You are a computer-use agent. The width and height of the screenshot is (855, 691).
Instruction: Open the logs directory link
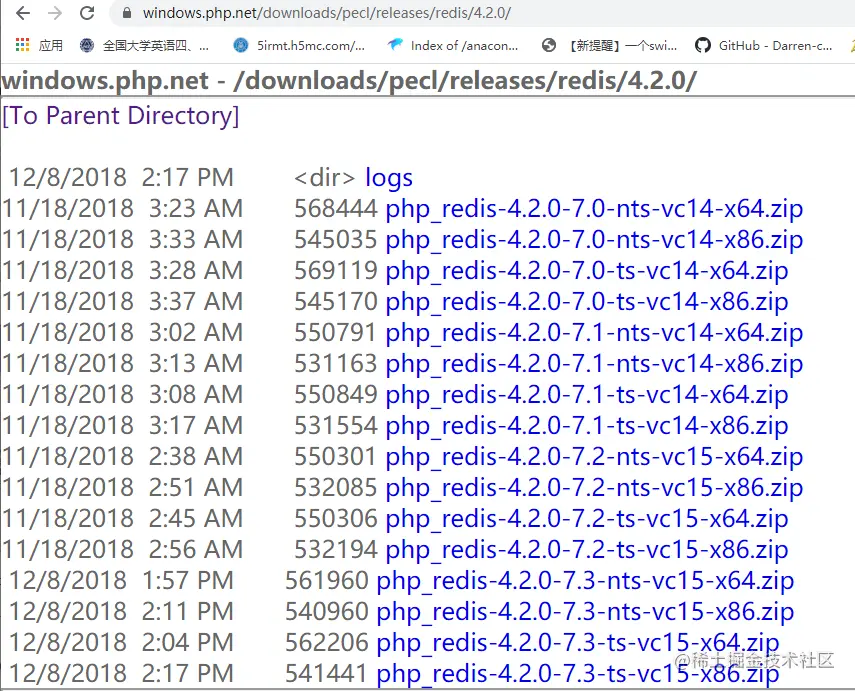tap(389, 178)
